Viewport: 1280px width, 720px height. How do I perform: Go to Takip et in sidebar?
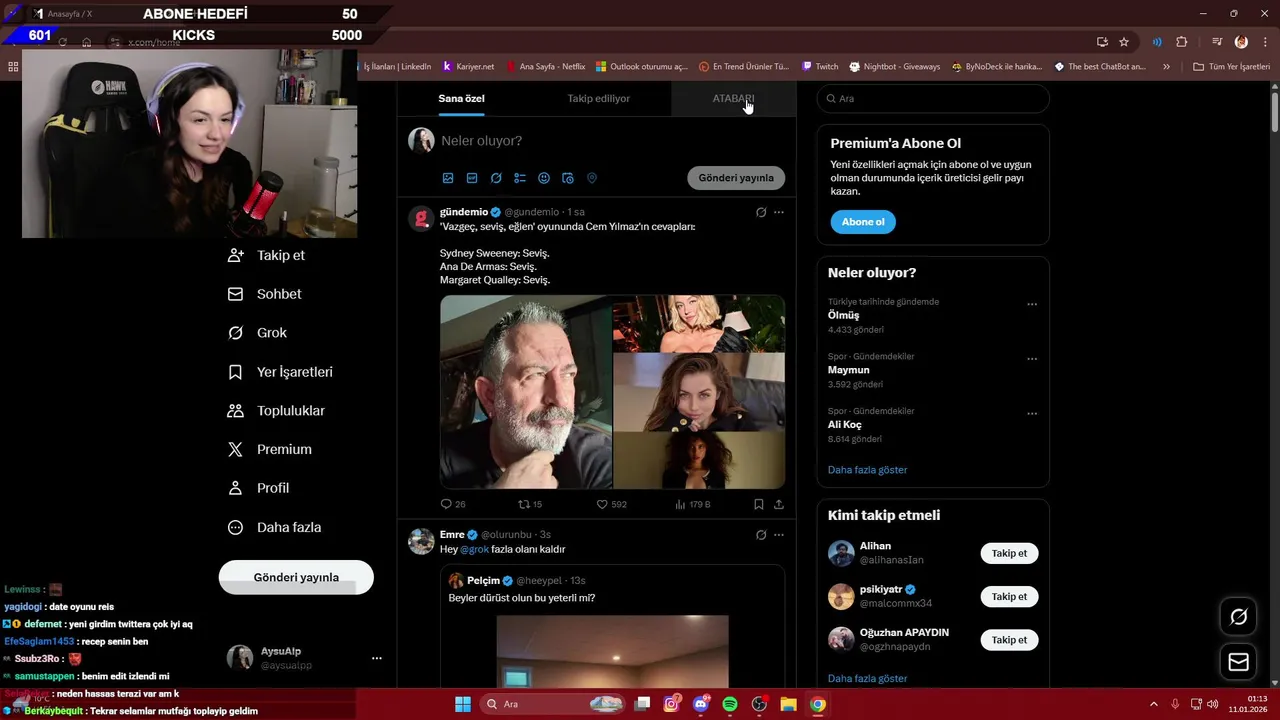(x=266, y=255)
